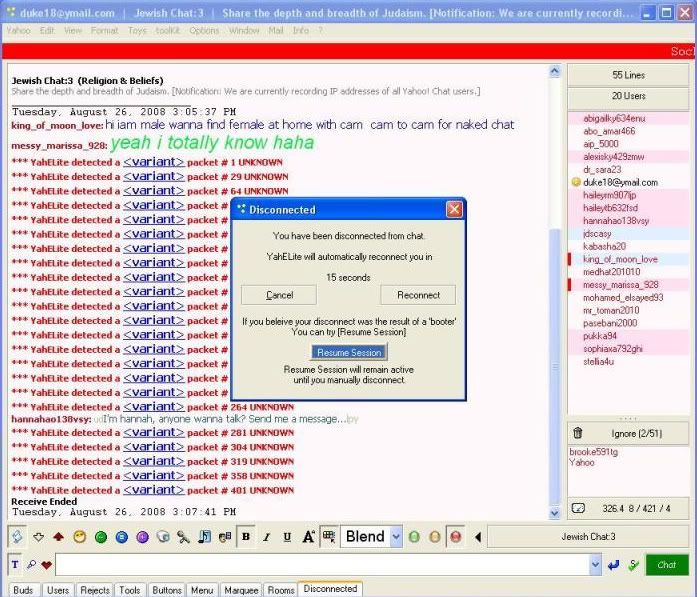Screen dimensions: 697x597
Task: Click the dark red up-arrow toolbar icon
Action: coord(59,537)
